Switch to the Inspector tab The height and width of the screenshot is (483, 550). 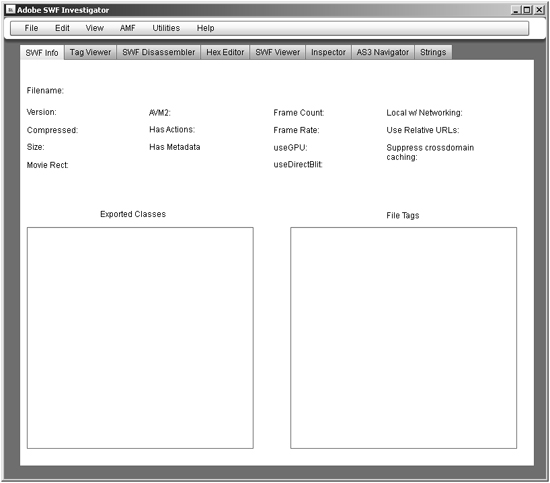coord(328,52)
